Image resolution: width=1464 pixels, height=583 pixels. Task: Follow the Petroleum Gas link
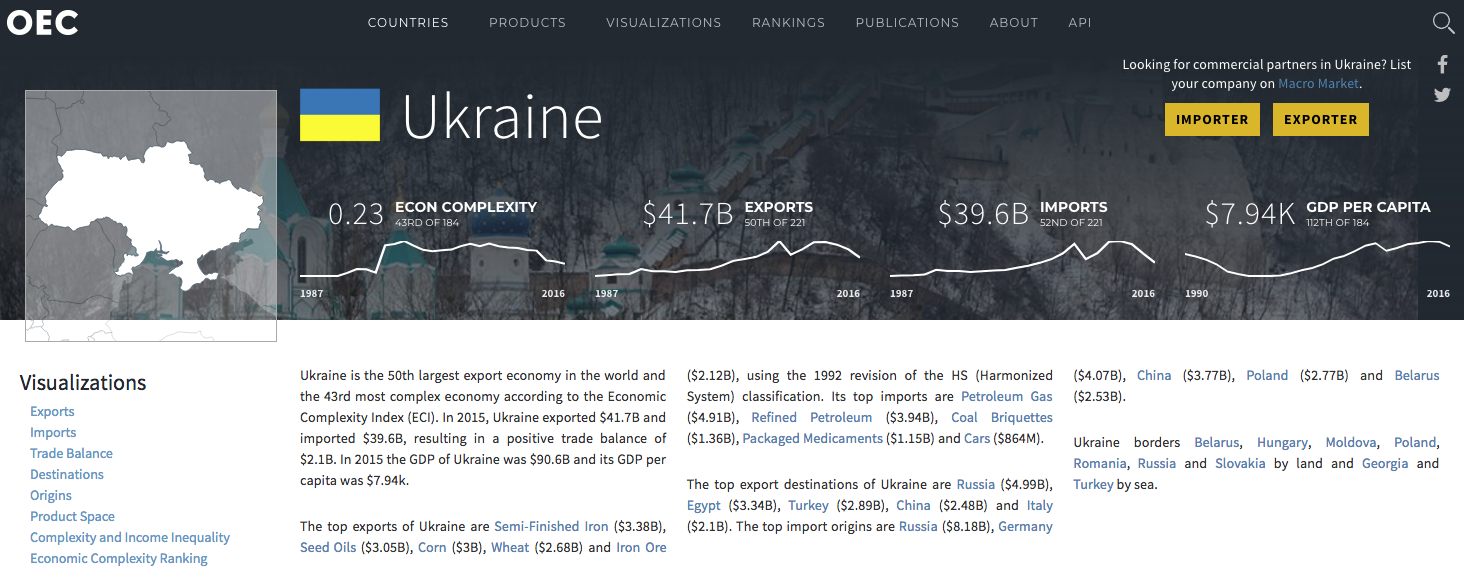[1007, 396]
